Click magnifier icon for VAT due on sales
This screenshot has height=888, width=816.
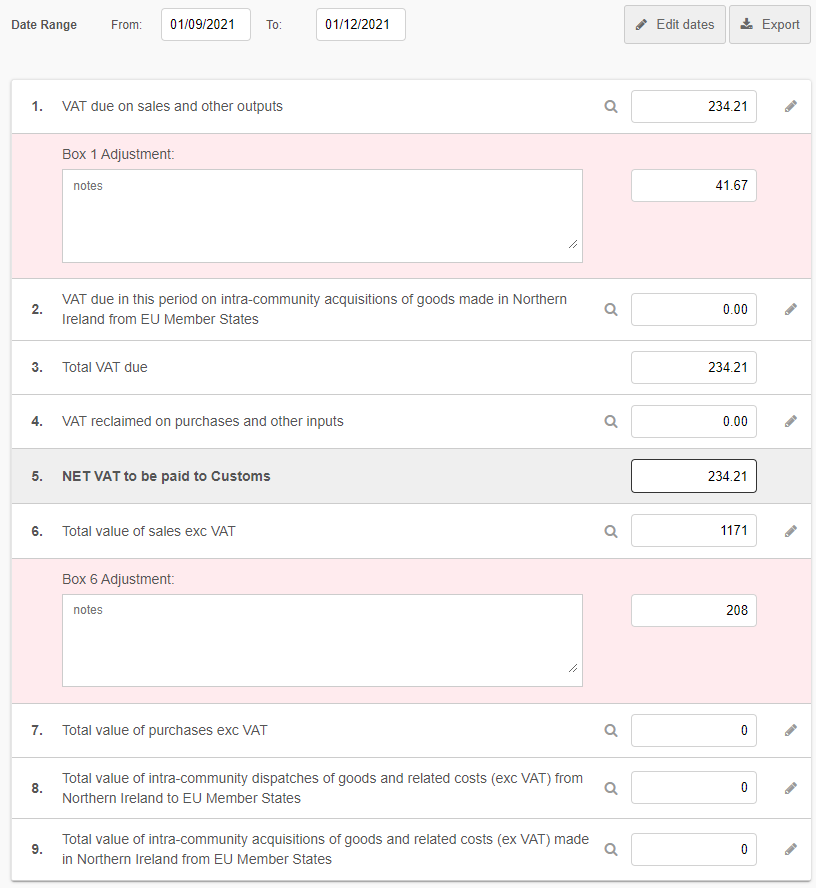pyautogui.click(x=611, y=106)
